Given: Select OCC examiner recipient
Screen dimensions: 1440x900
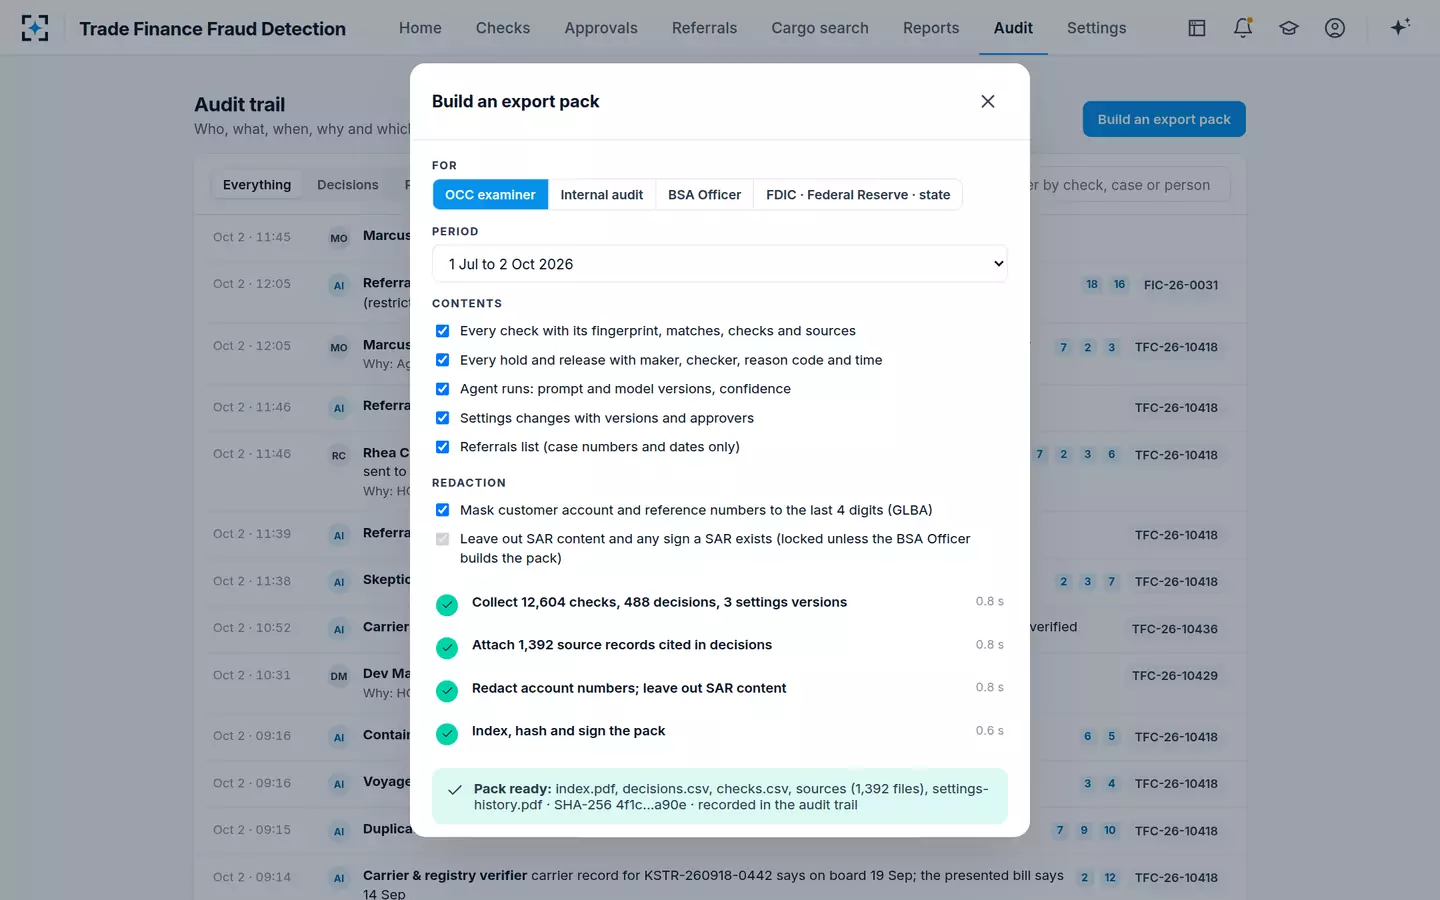Looking at the screenshot, I should tap(490, 195).
